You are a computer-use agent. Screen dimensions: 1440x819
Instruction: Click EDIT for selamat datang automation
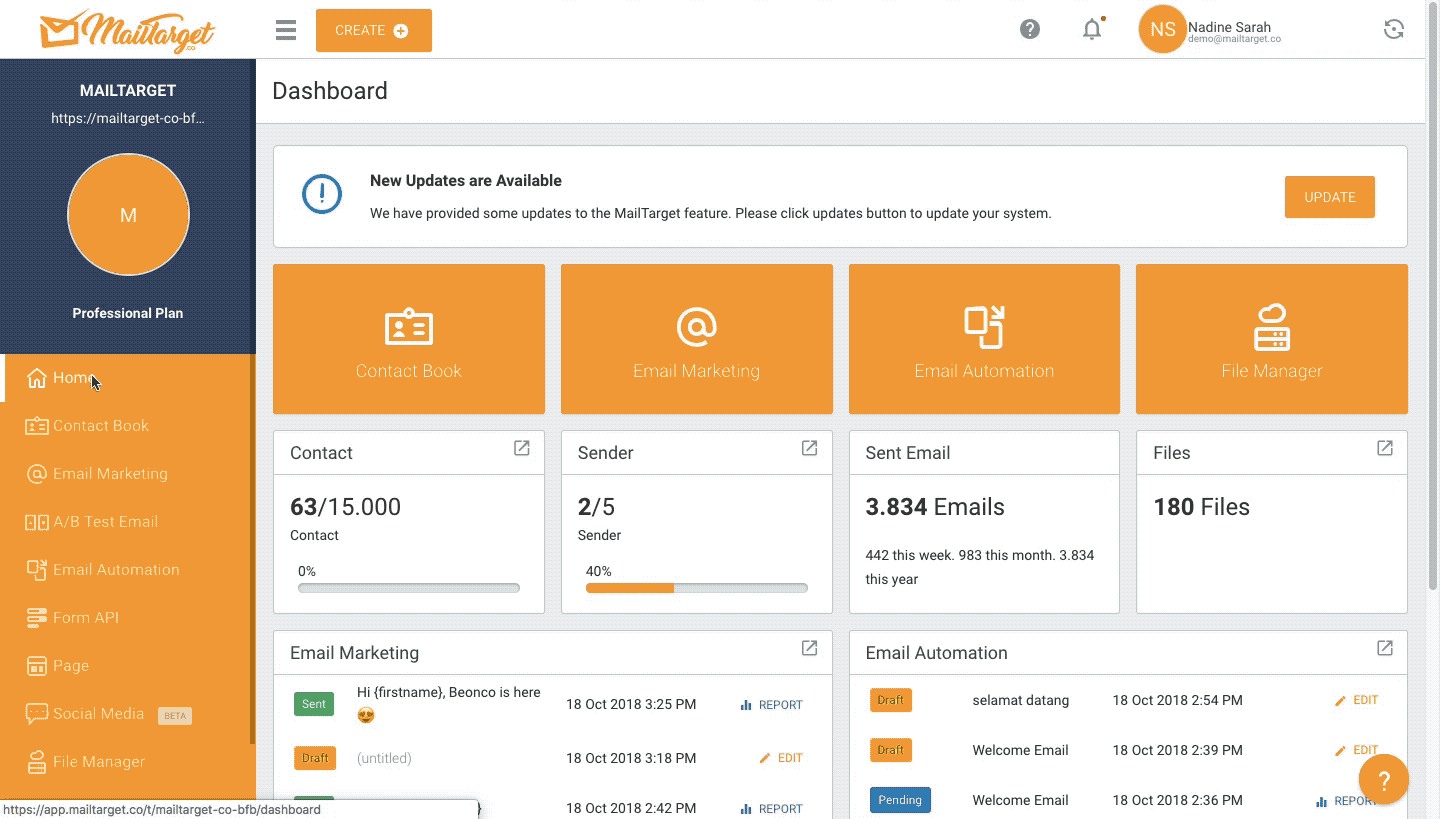point(1356,700)
